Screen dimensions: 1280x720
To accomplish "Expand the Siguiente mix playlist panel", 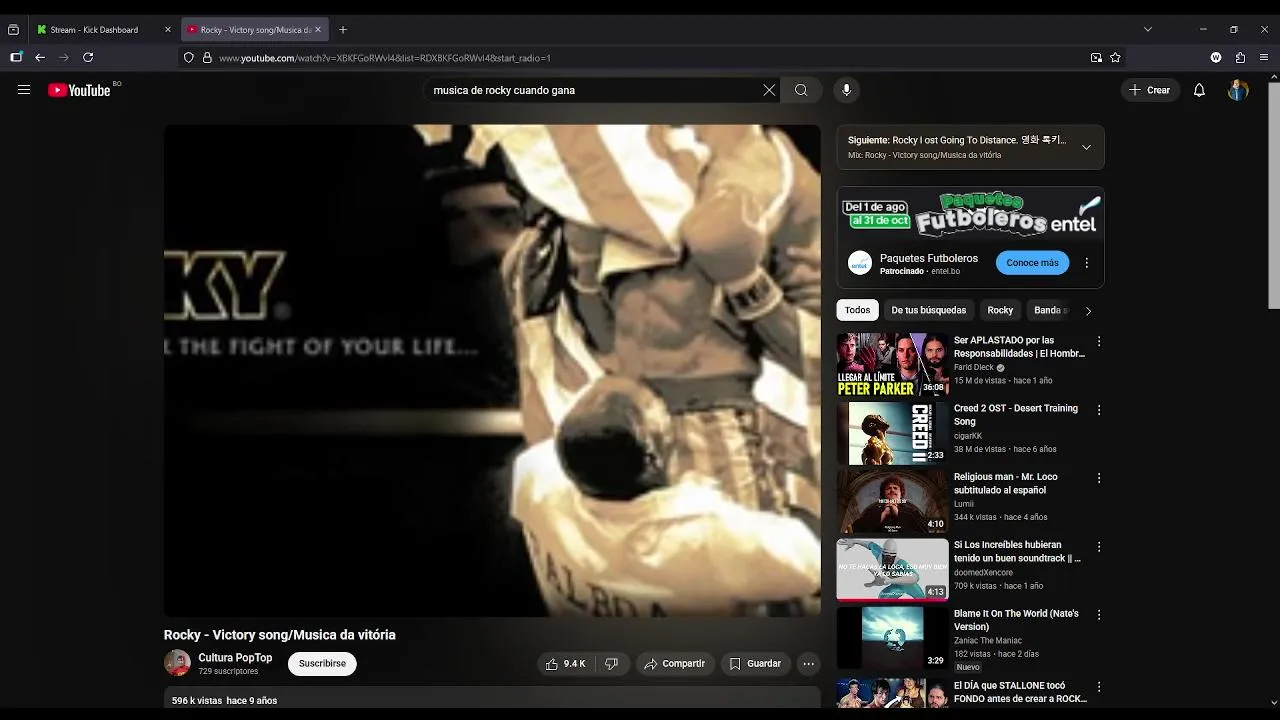I will point(1086,147).
